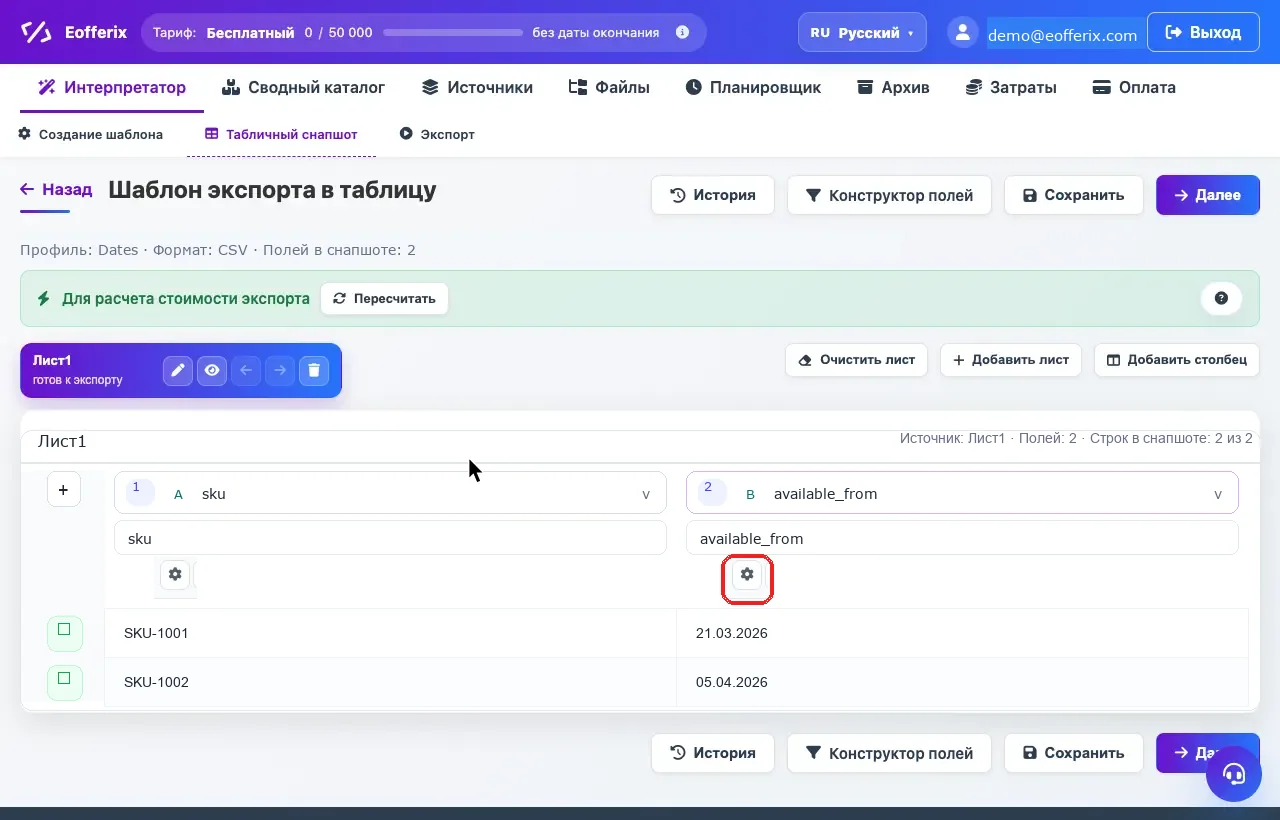Click the tariff usage progress bar
Image resolution: width=1280 pixels, height=820 pixels.
(x=453, y=33)
